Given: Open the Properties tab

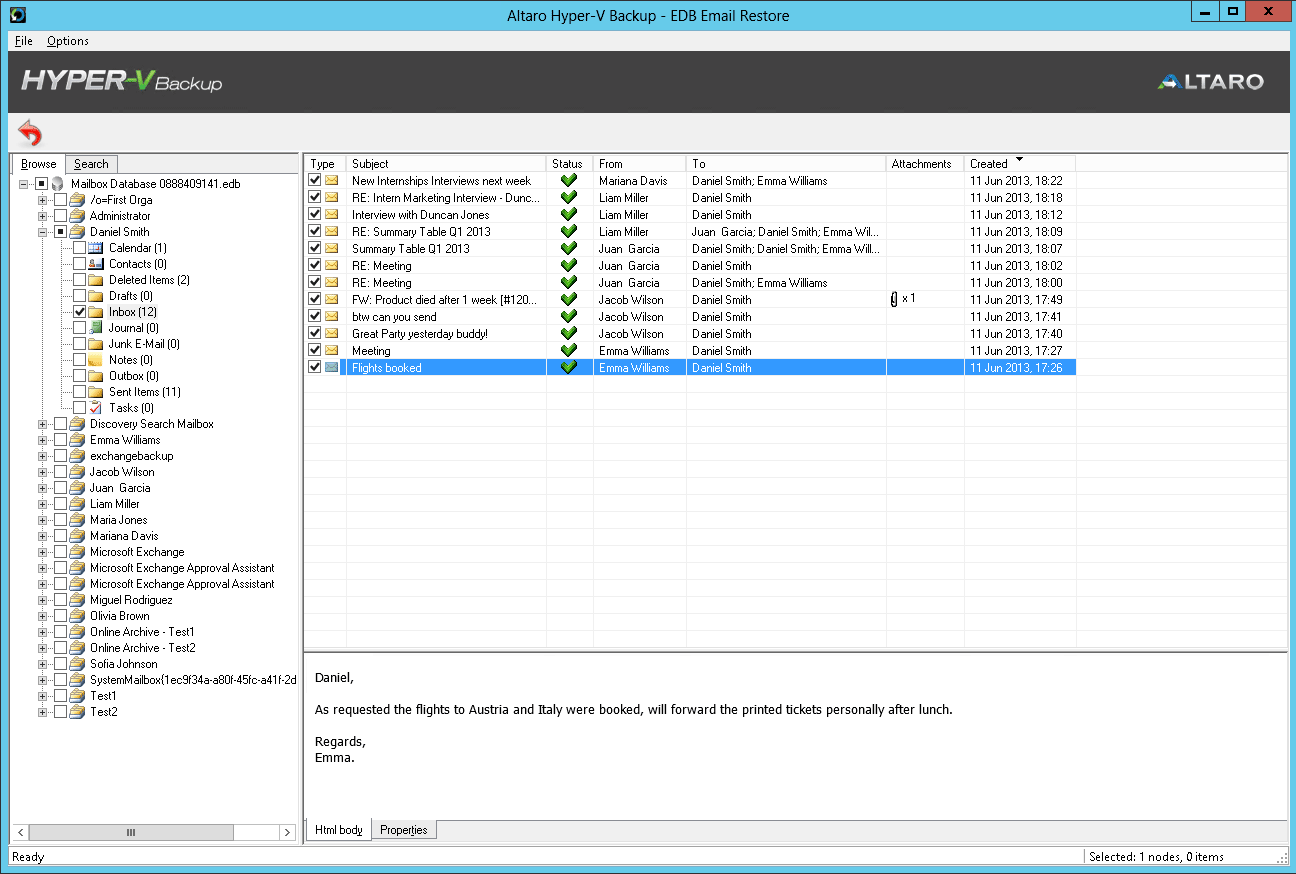Looking at the screenshot, I should click(x=404, y=830).
